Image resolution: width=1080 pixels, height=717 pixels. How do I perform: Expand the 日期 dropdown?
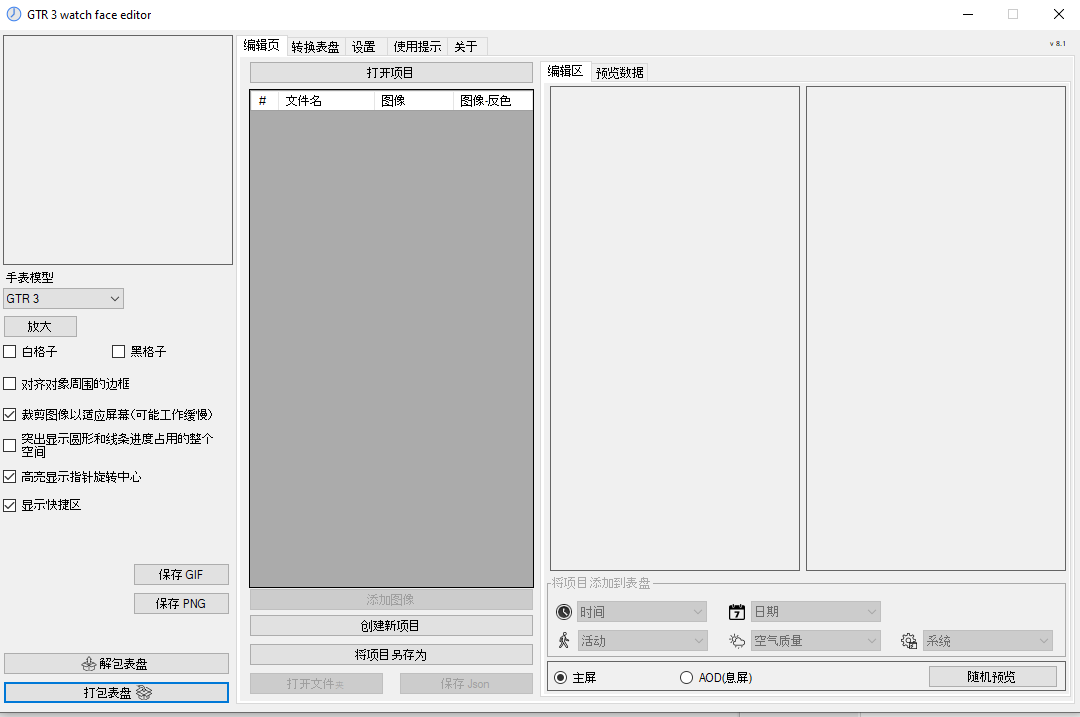(816, 612)
